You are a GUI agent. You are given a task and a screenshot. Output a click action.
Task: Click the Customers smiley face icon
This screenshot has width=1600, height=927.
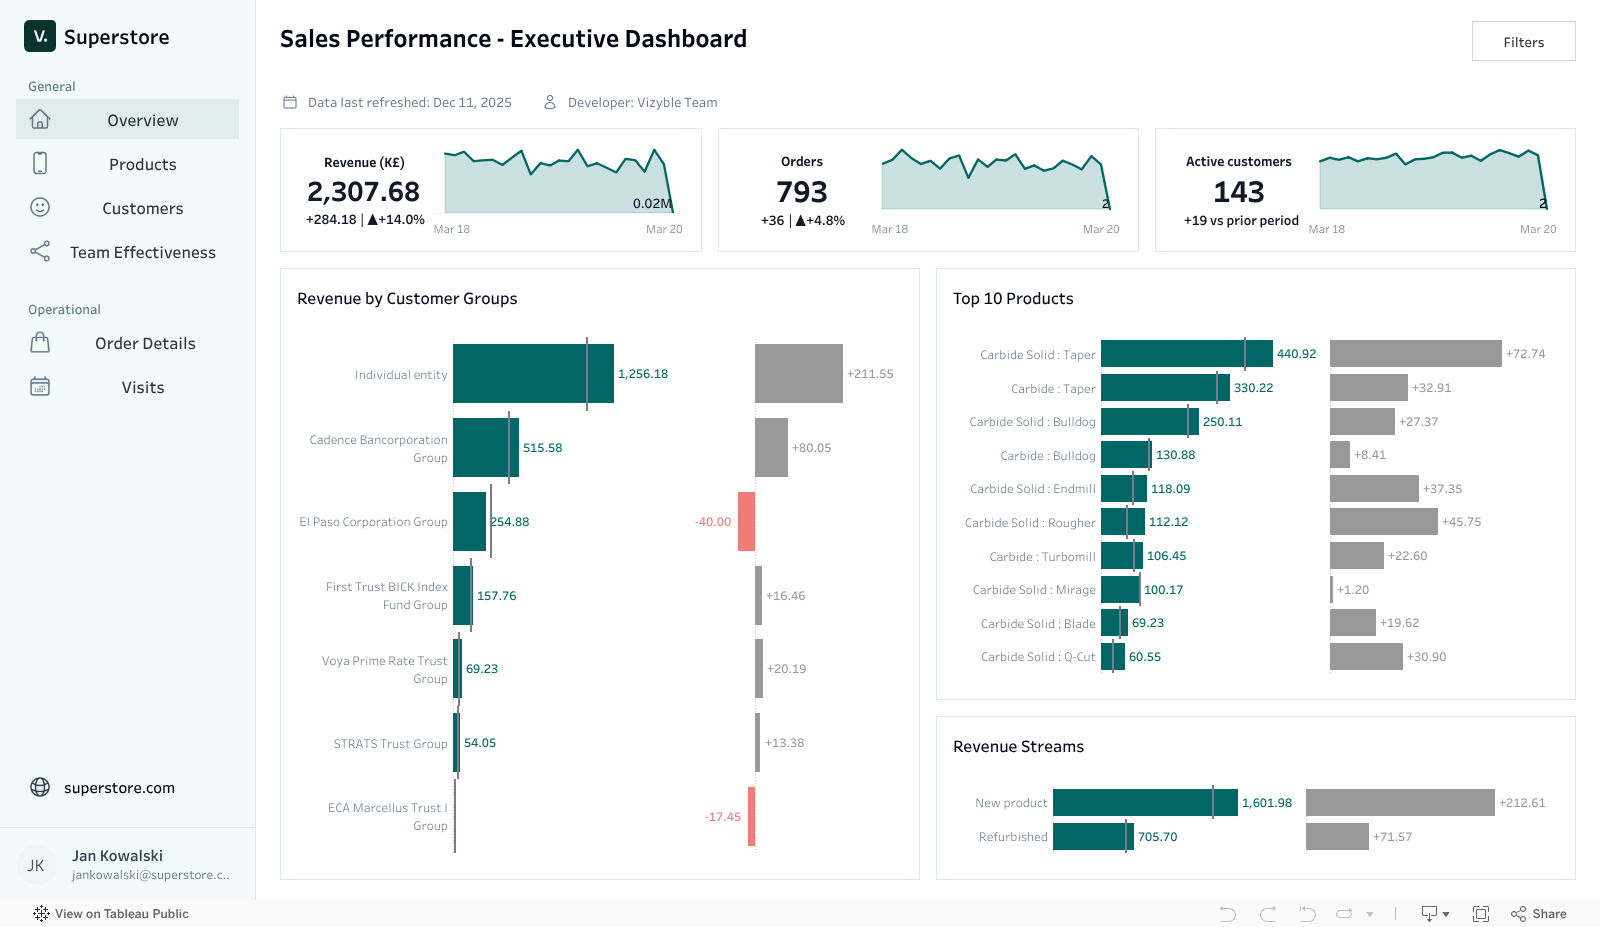pos(40,207)
